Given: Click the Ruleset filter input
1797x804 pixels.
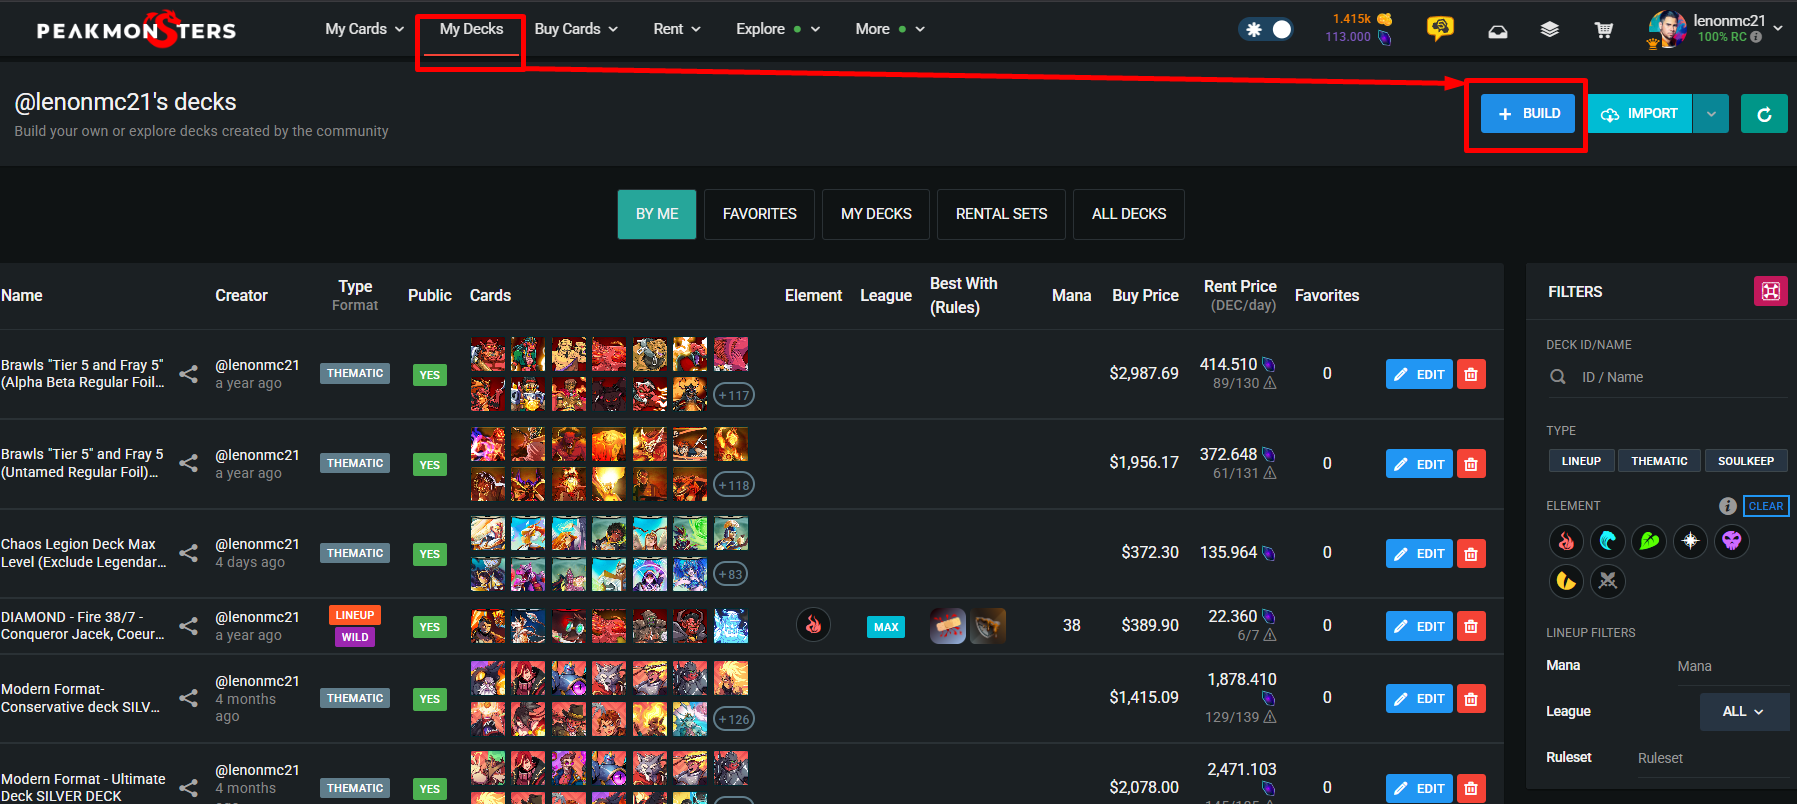Looking at the screenshot, I should [x=1711, y=758].
